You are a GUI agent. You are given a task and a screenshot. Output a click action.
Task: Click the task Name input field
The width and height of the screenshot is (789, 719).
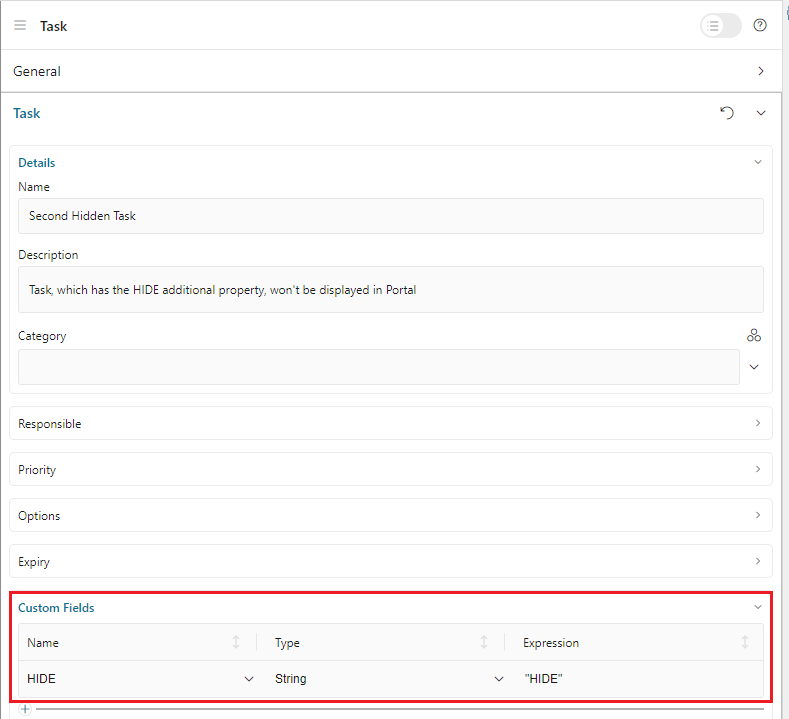click(x=390, y=216)
